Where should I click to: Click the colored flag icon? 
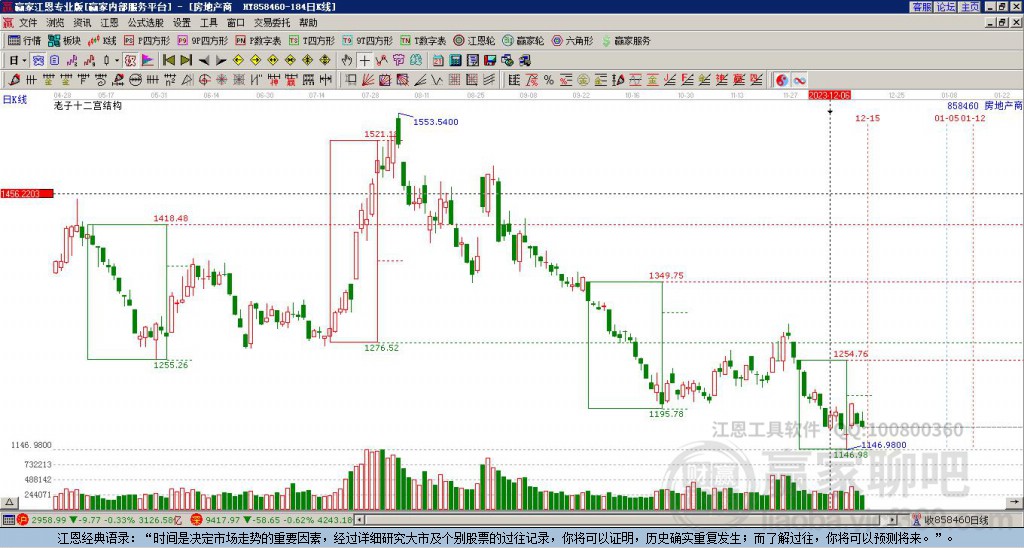pos(148,61)
